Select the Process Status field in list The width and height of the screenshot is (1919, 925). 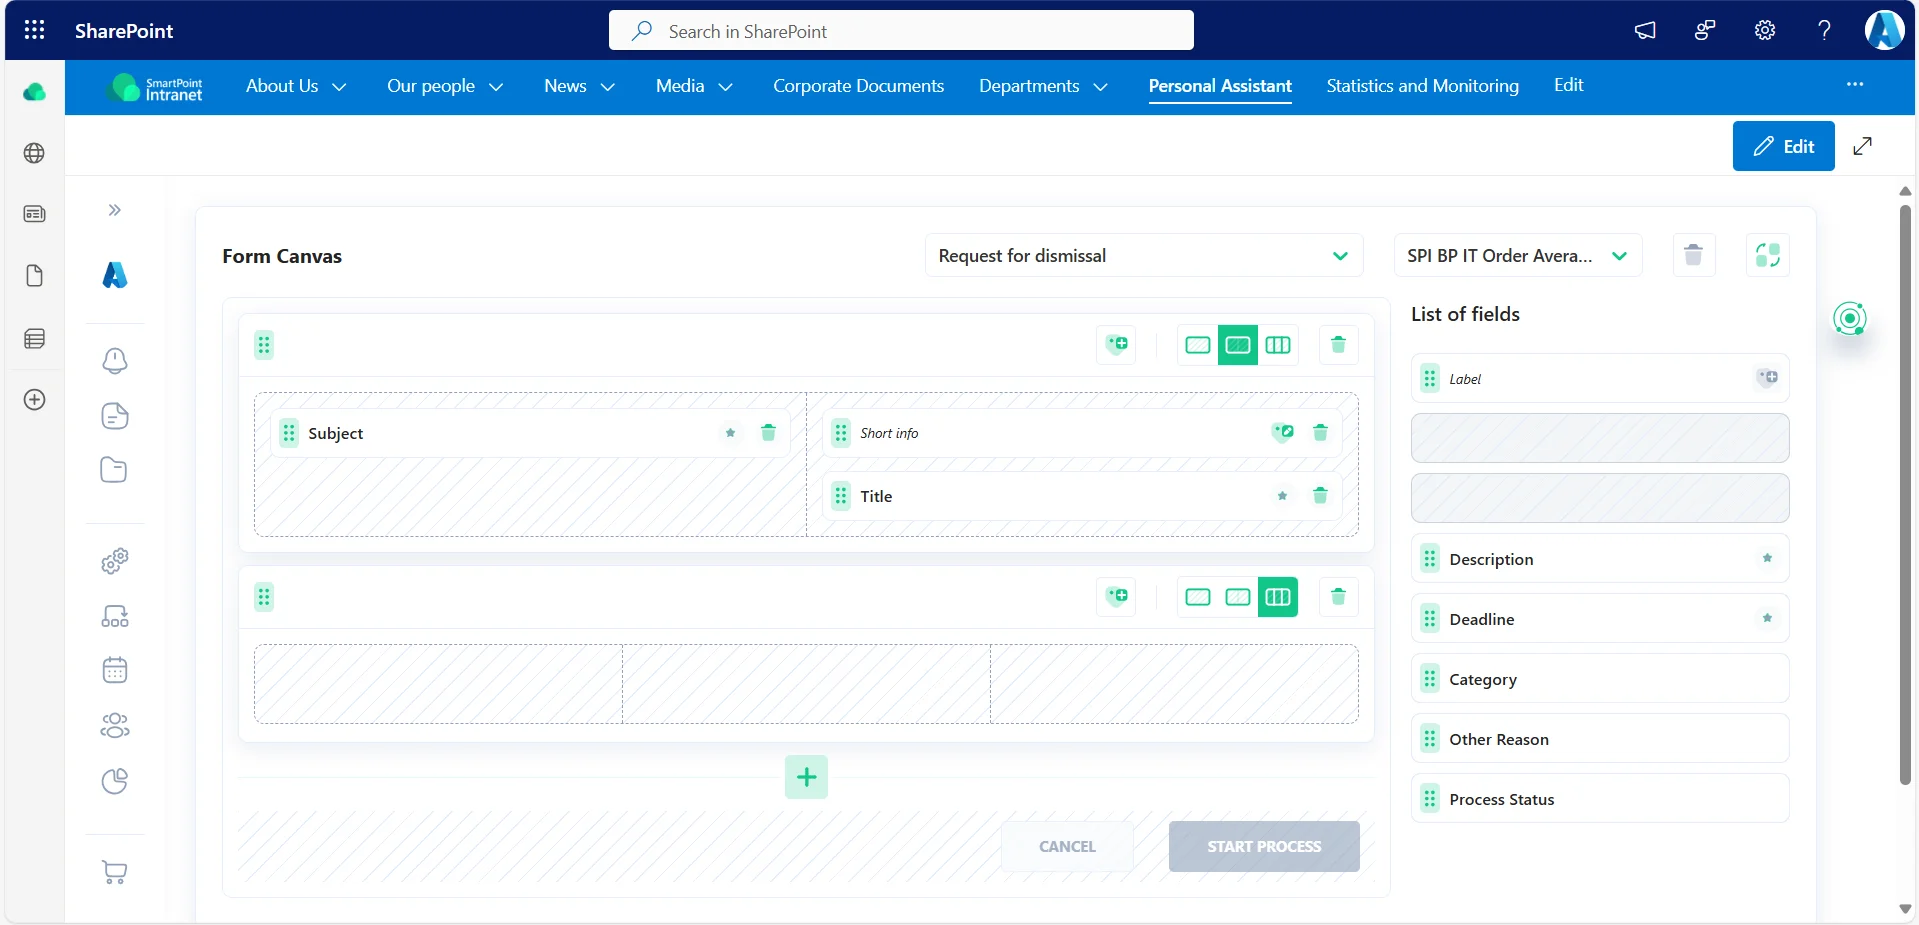(1599, 799)
